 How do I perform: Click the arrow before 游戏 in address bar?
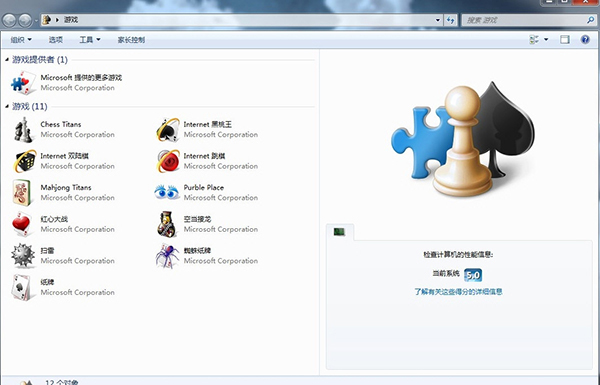57,20
